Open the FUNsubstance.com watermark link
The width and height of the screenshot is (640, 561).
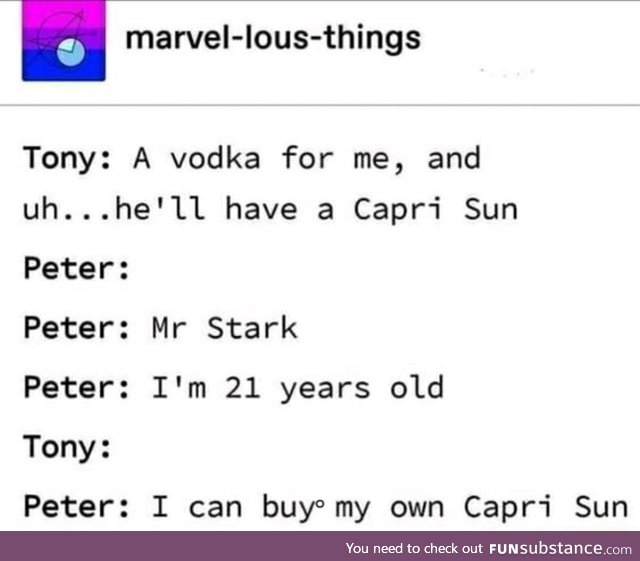(560, 548)
